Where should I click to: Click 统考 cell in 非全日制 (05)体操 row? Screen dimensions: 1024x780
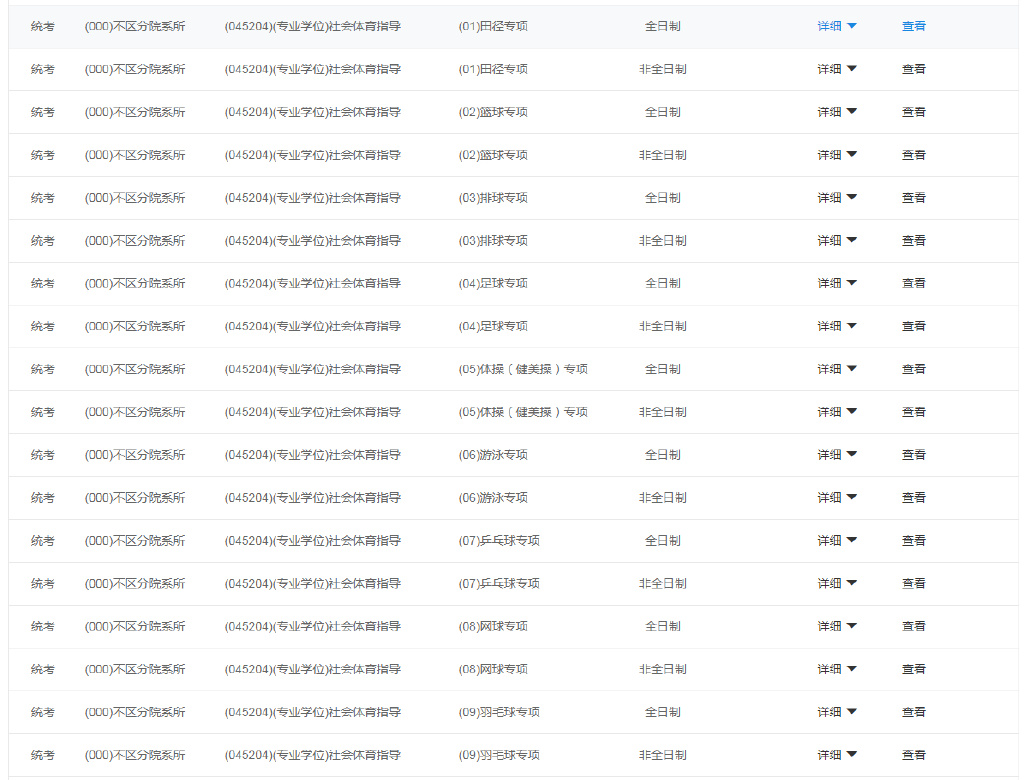coord(42,412)
